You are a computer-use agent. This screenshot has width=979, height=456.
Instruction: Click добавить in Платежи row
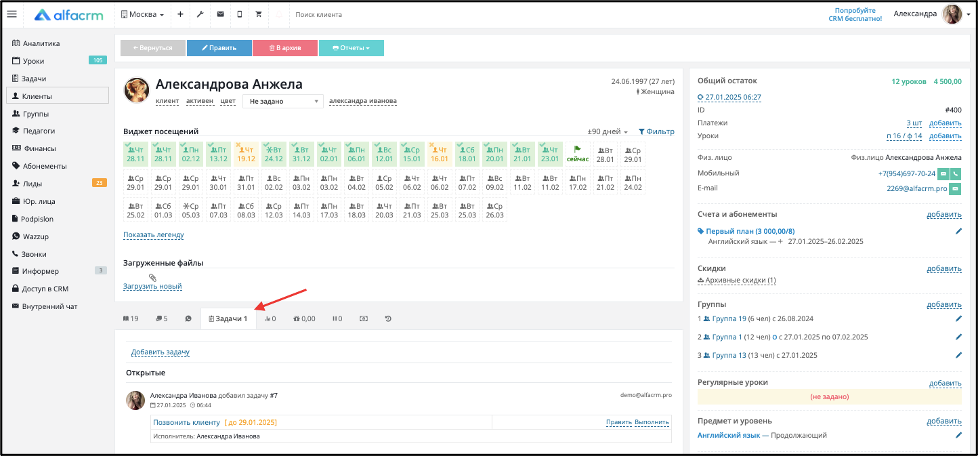click(x=945, y=123)
